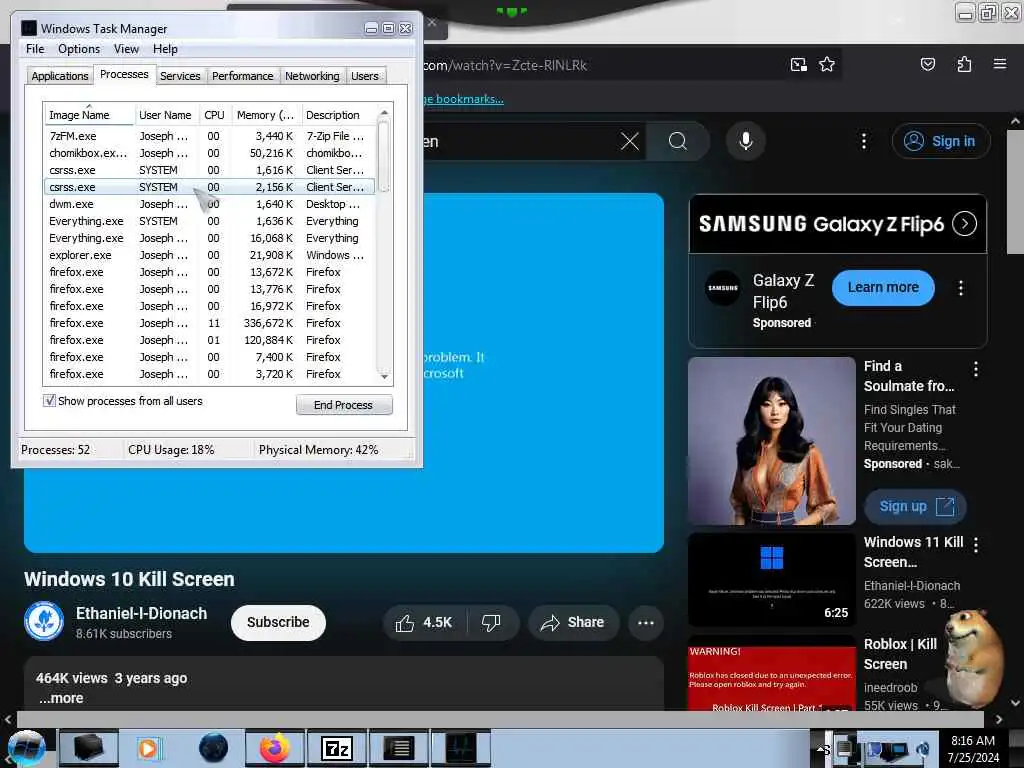Click the Firefox address bar URL

click(x=505, y=65)
